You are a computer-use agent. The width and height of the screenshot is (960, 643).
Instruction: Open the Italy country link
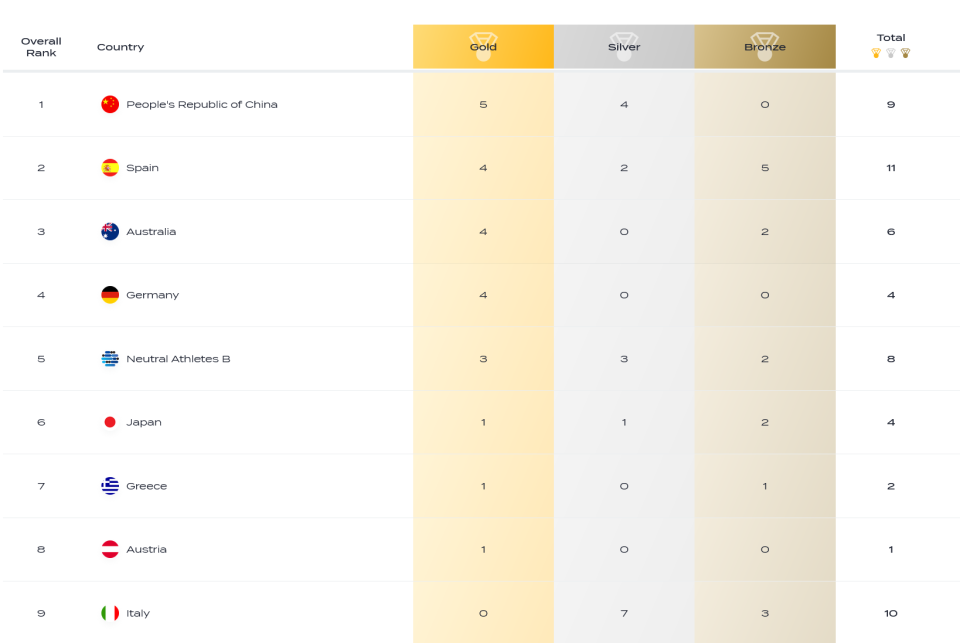(138, 613)
